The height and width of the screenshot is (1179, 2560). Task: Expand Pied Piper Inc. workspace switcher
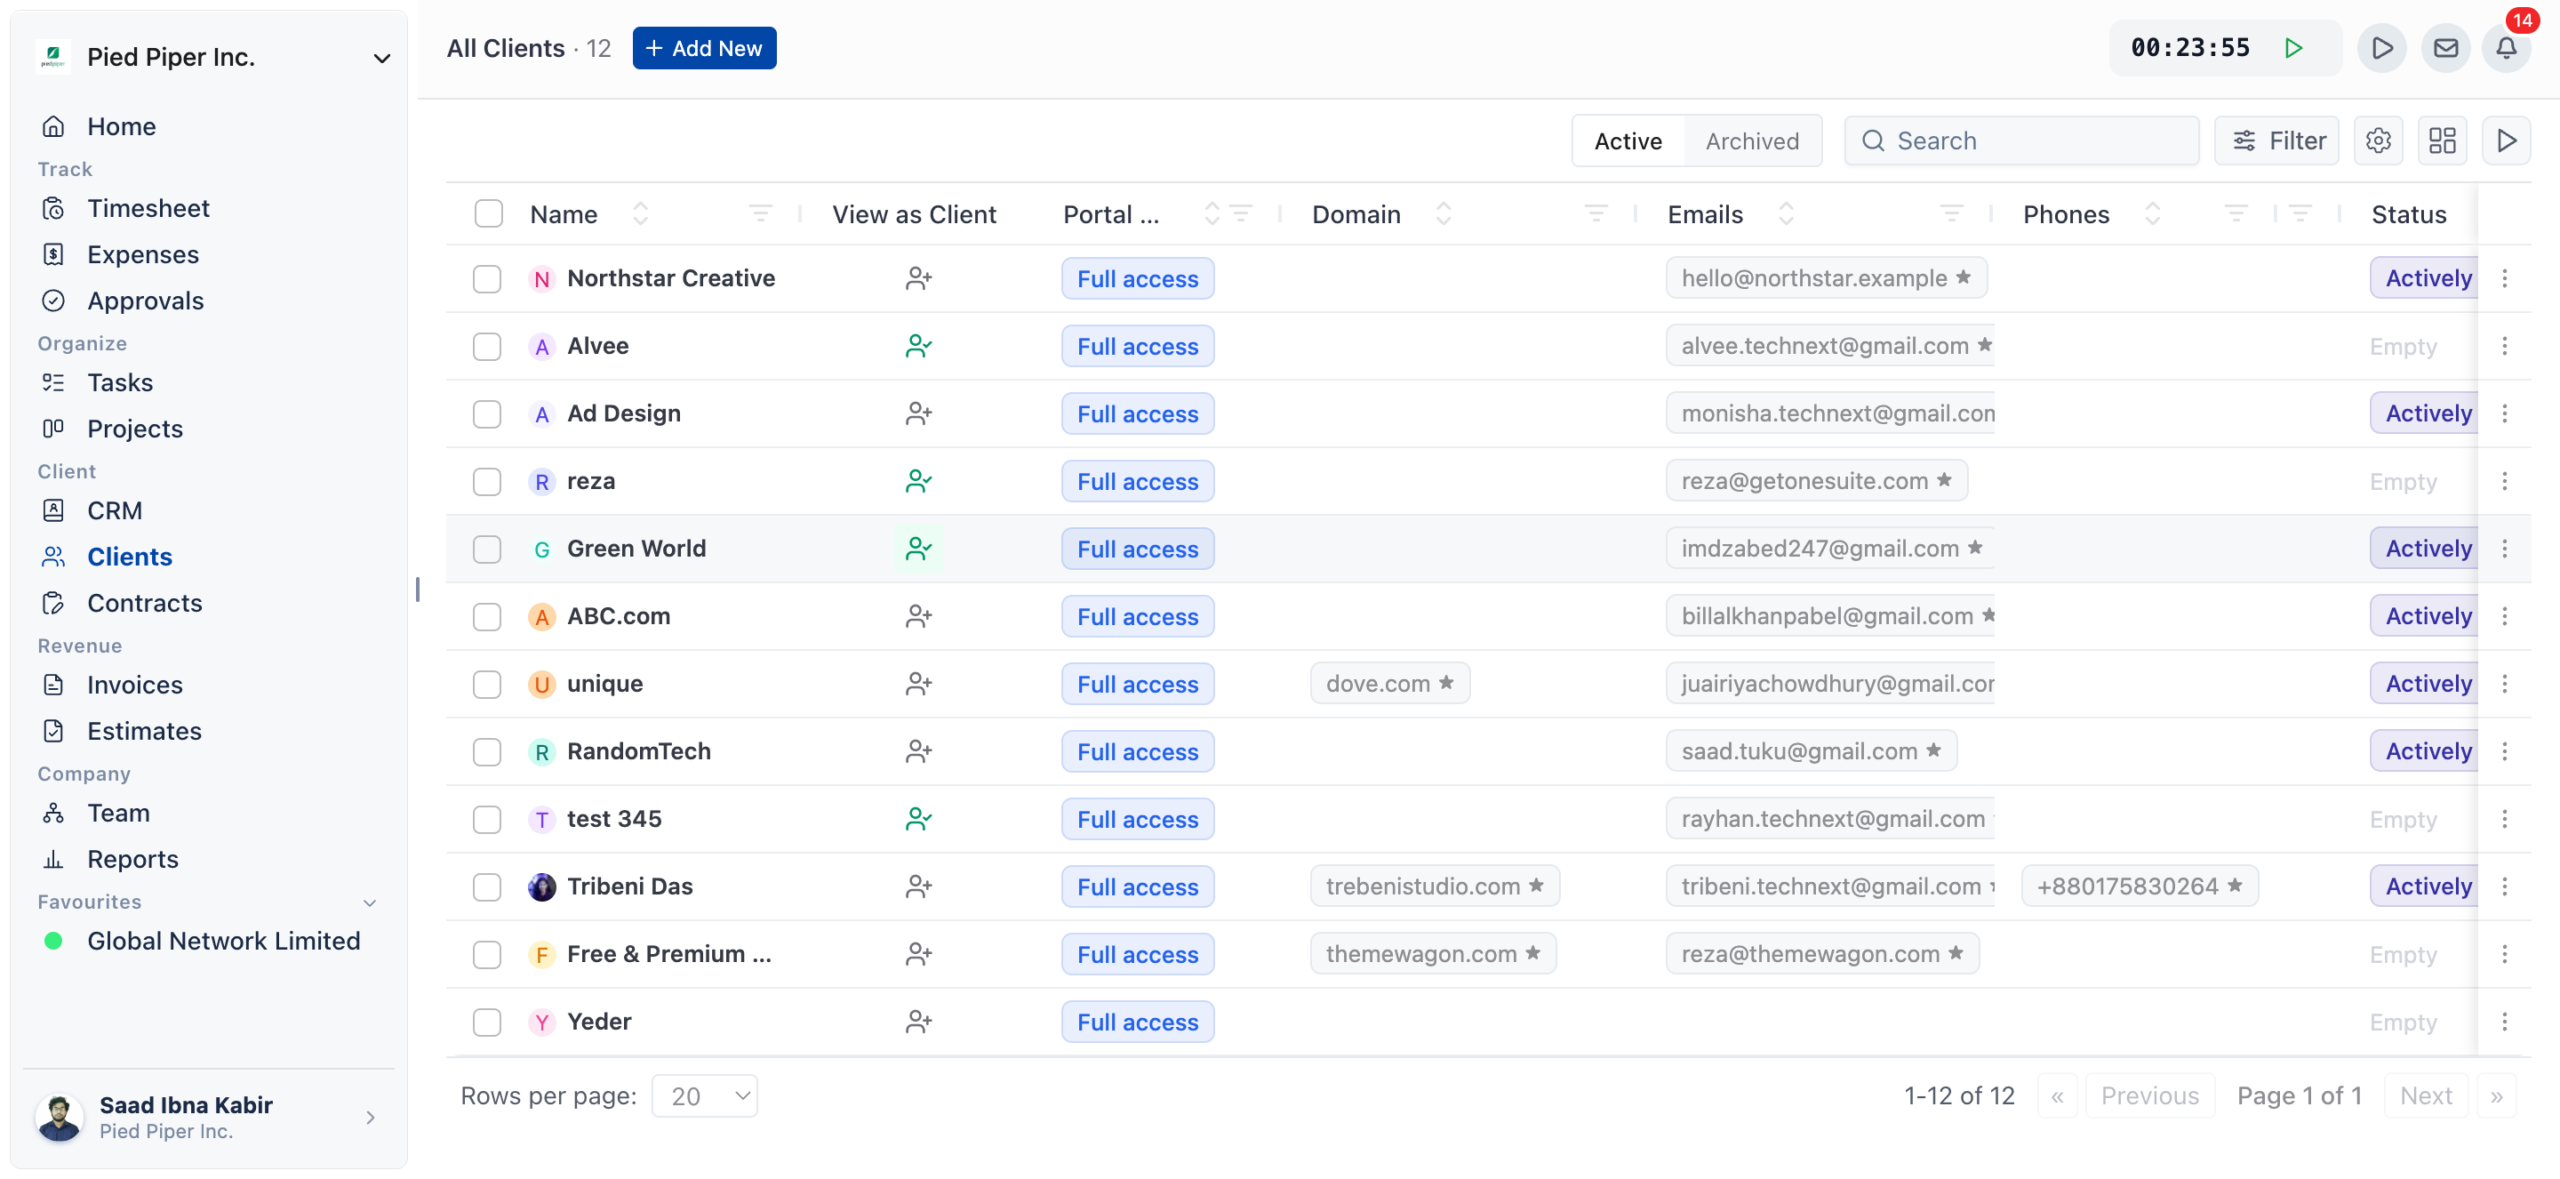pyautogui.click(x=381, y=58)
